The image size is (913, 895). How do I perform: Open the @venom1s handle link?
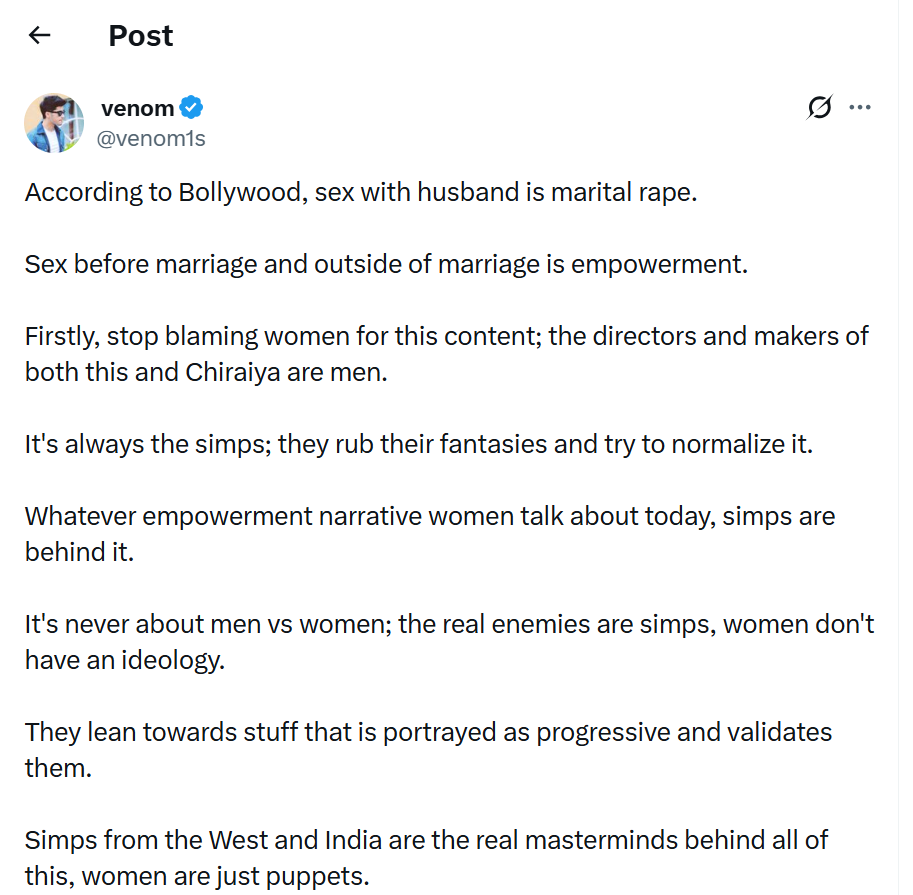tap(150, 139)
